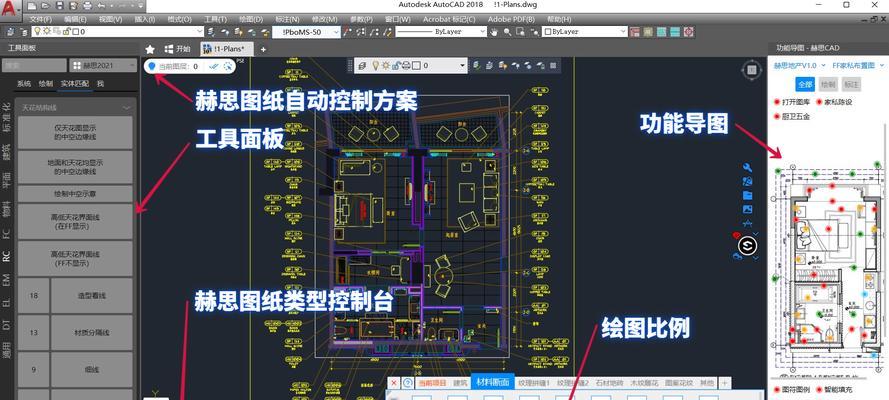Open the 赫思2021 dropdown in tool panel

point(103,65)
